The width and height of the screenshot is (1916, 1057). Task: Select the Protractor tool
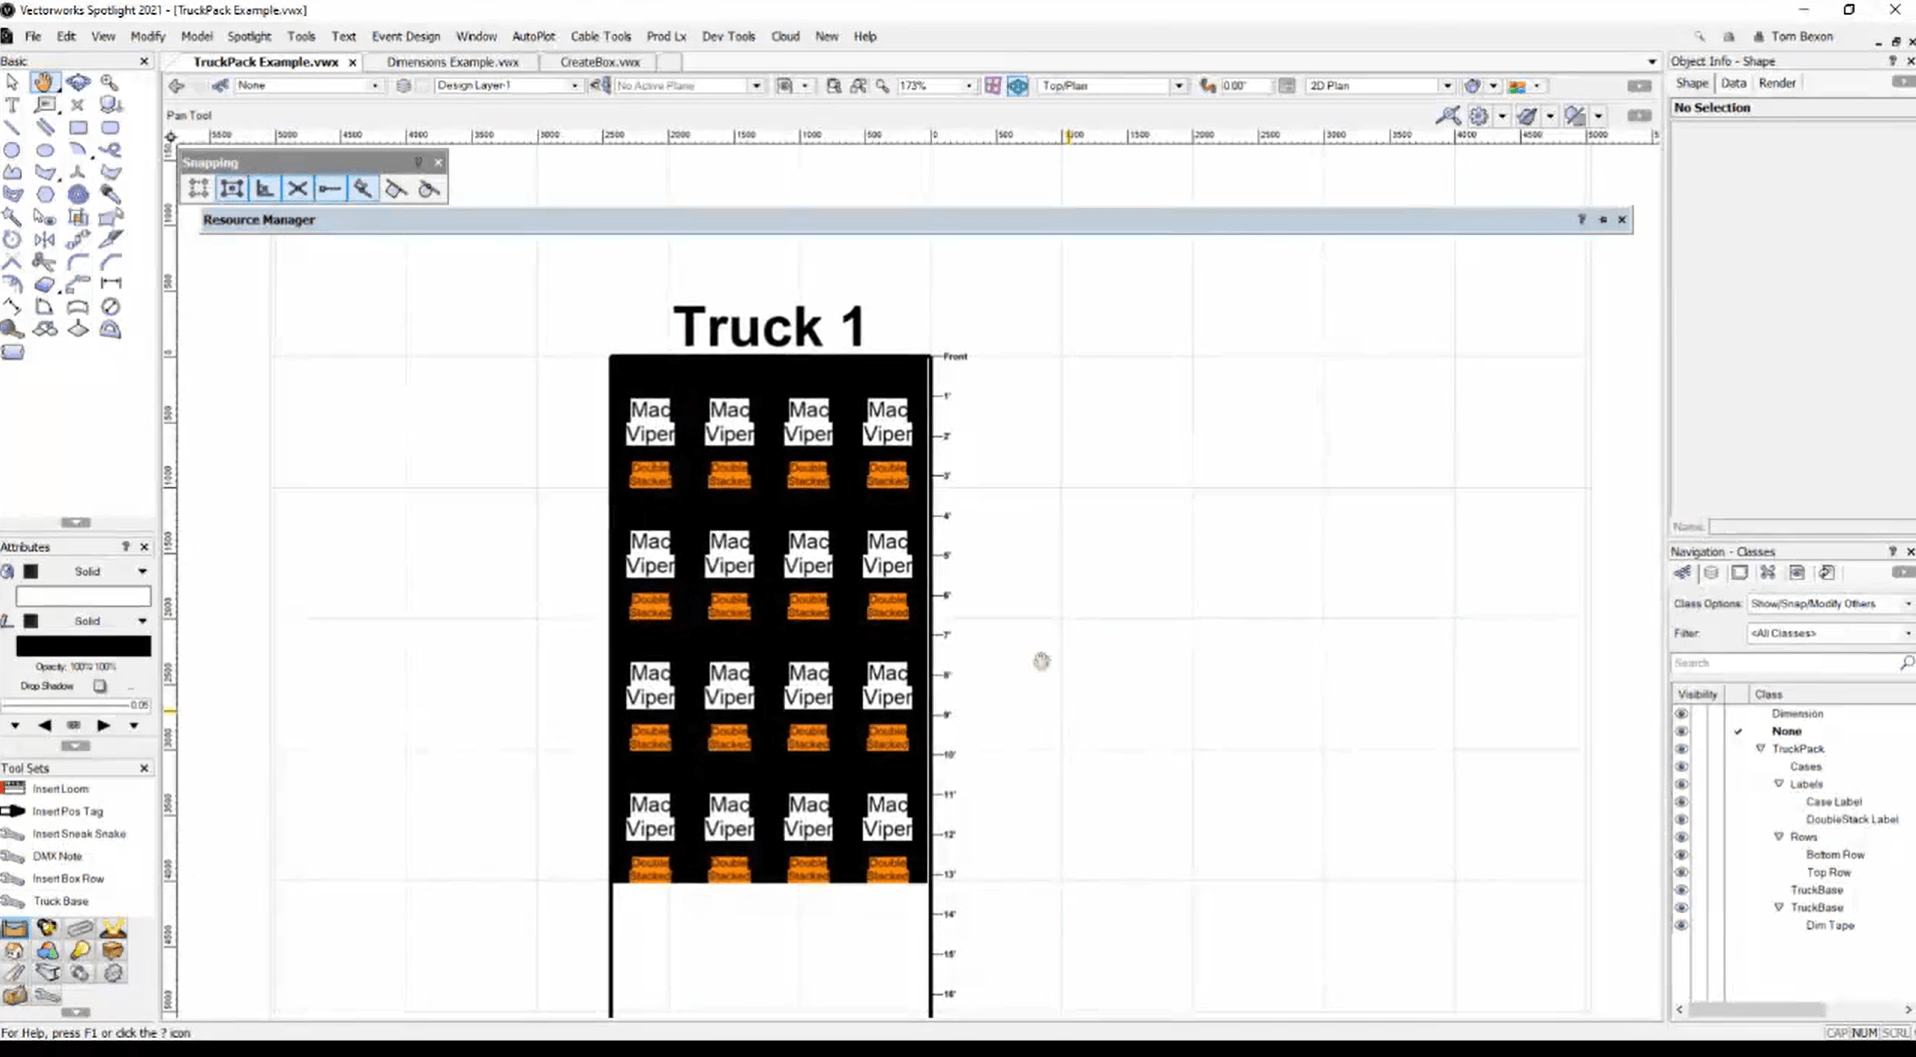click(x=110, y=329)
